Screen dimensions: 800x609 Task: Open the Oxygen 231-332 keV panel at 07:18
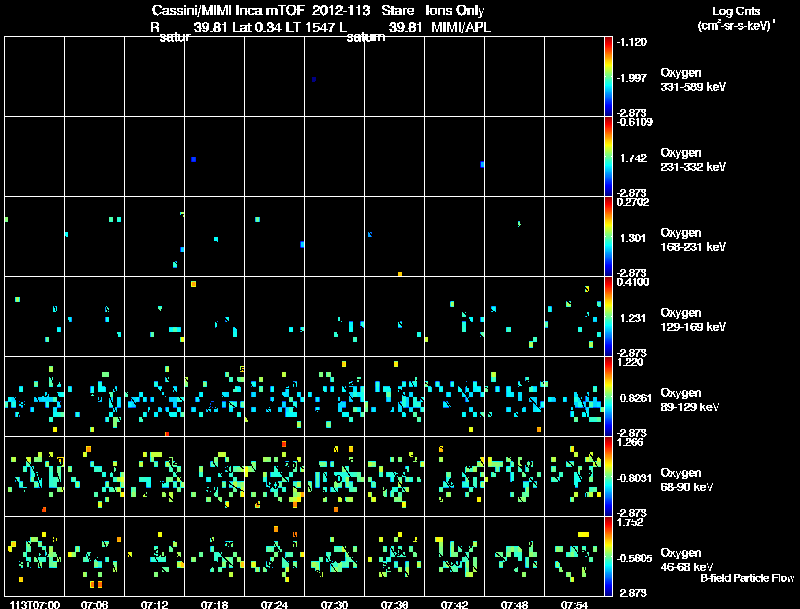[x=214, y=157]
